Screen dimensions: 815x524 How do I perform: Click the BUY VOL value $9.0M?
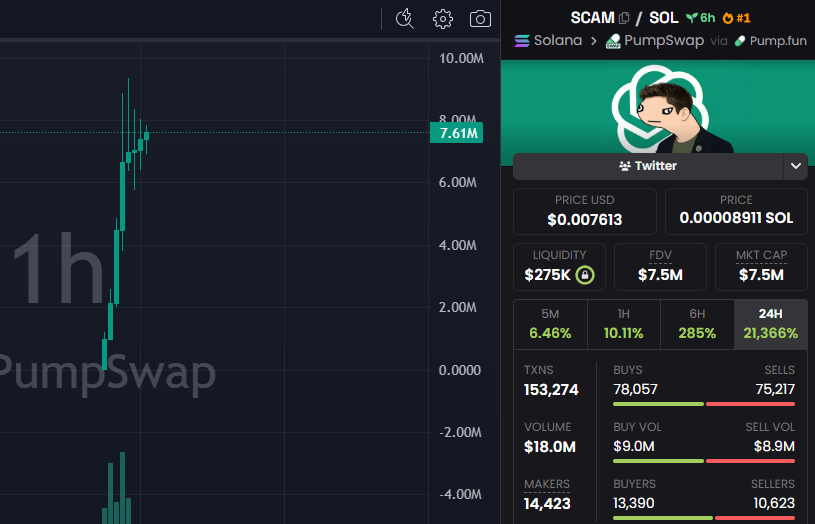(x=634, y=446)
